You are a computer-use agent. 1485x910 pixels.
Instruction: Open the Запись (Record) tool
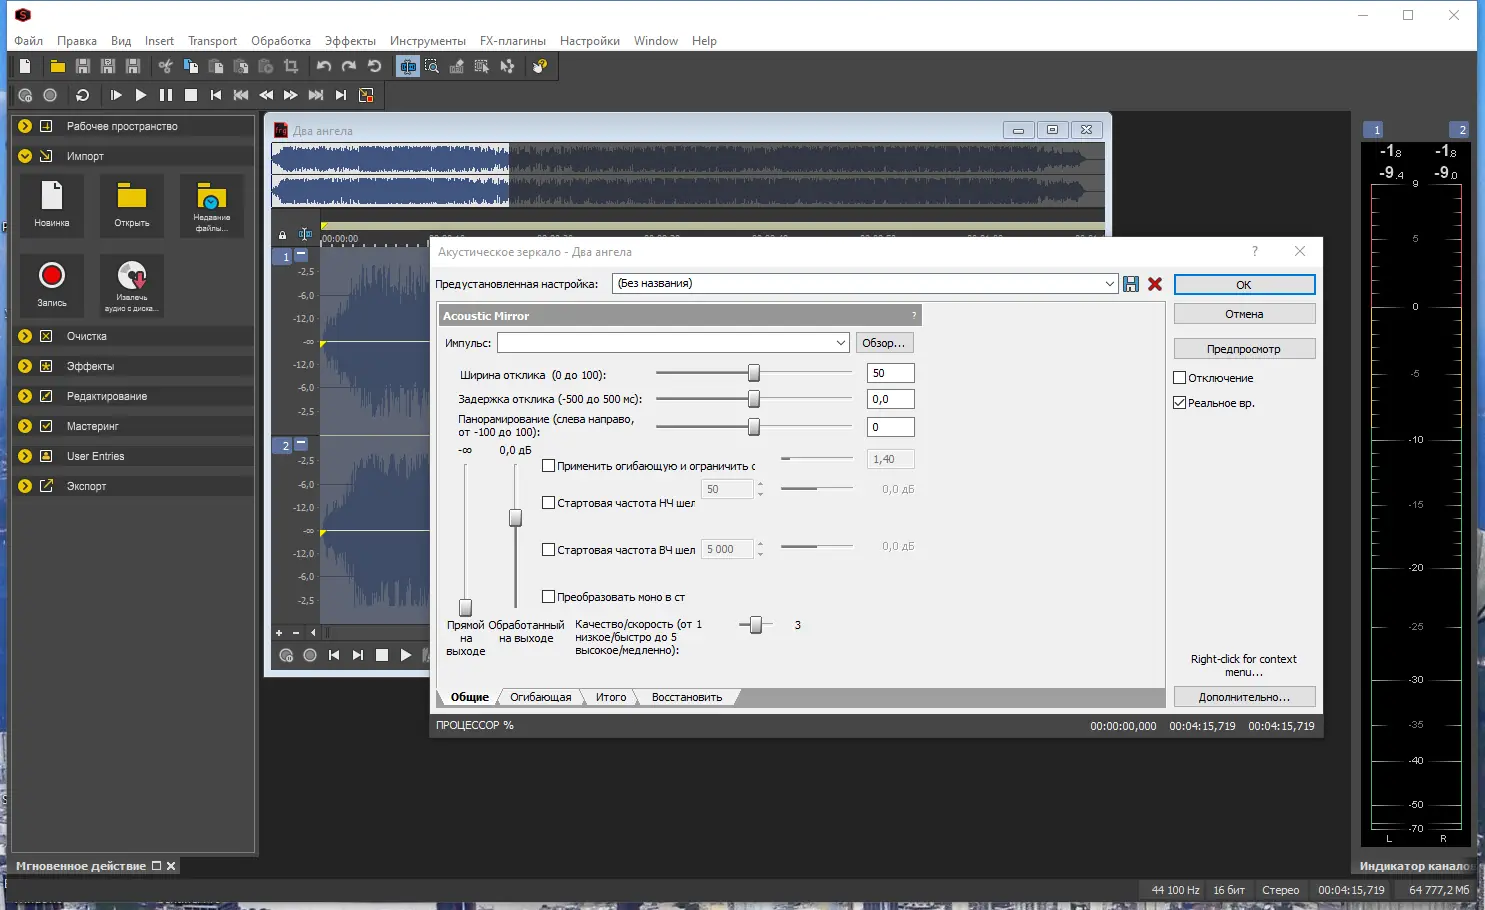pos(52,284)
